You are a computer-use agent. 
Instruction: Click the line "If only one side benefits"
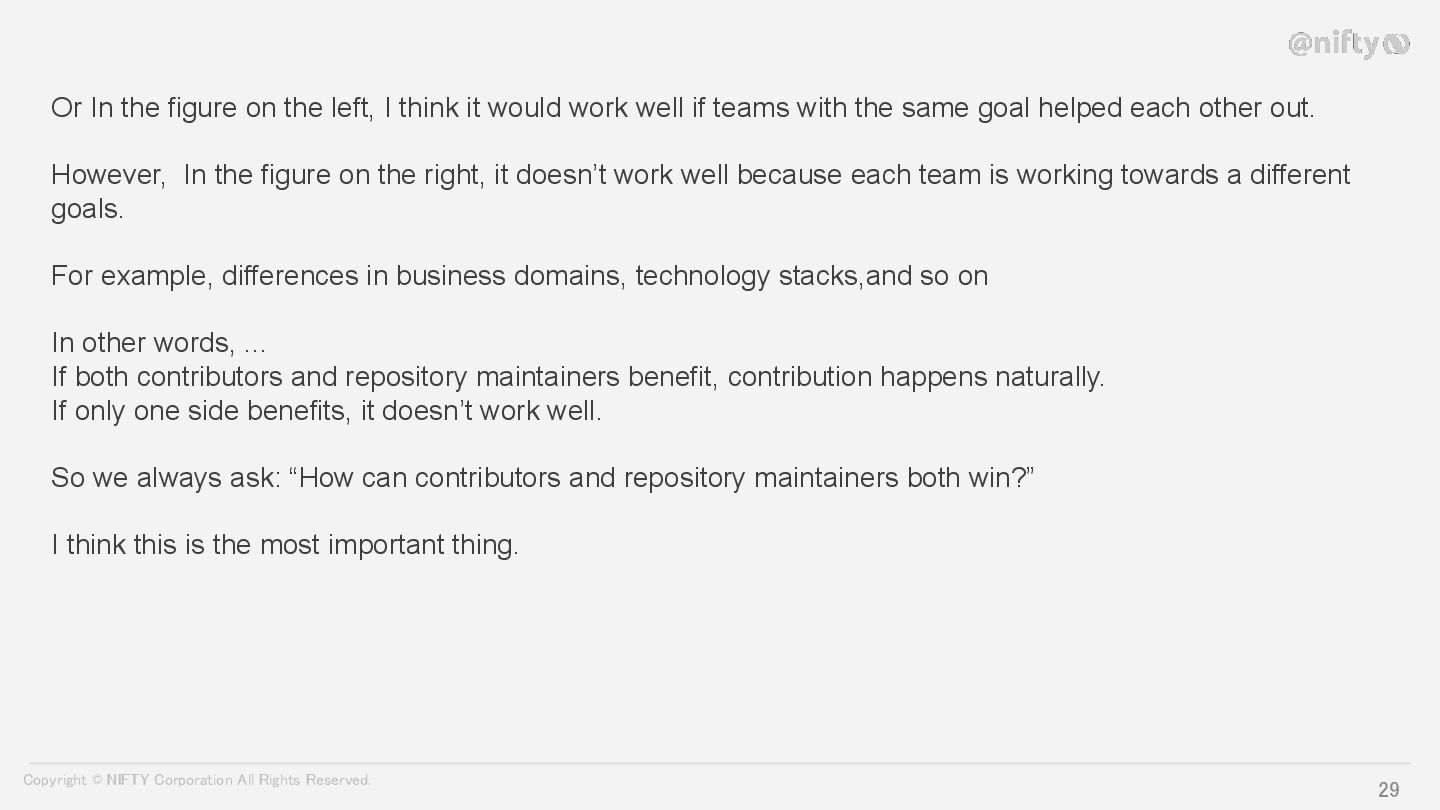pyautogui.click(x=326, y=411)
